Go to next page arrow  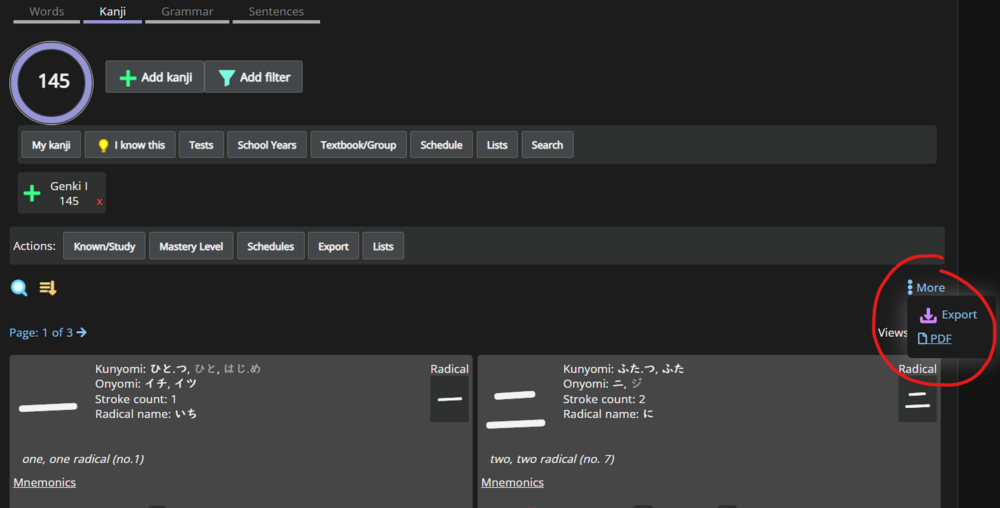[x=82, y=332]
